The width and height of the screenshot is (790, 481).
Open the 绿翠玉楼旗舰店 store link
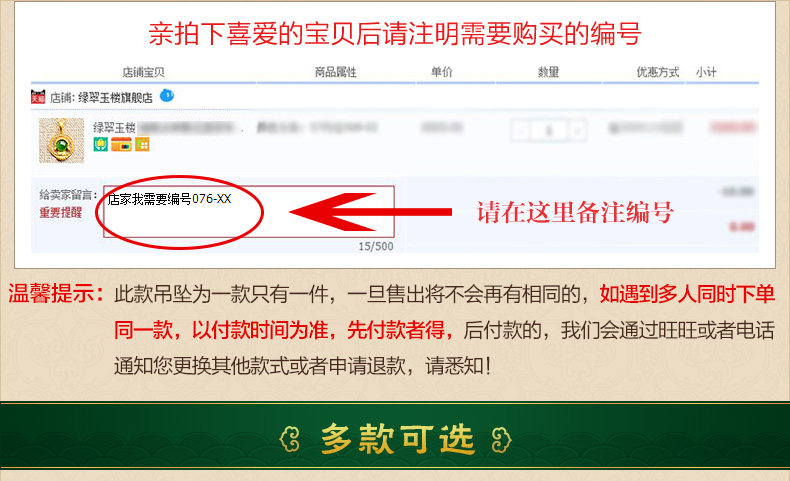click(115, 98)
